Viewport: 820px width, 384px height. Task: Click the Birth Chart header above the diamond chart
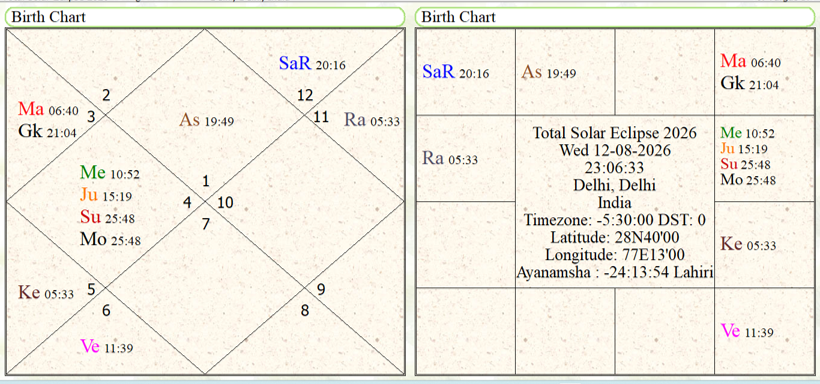205,17
